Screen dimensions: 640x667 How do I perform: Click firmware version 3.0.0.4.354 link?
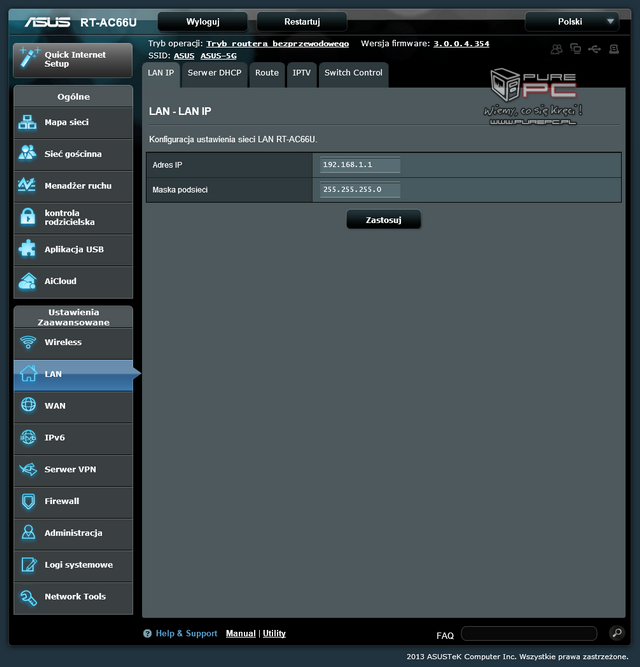(461, 44)
